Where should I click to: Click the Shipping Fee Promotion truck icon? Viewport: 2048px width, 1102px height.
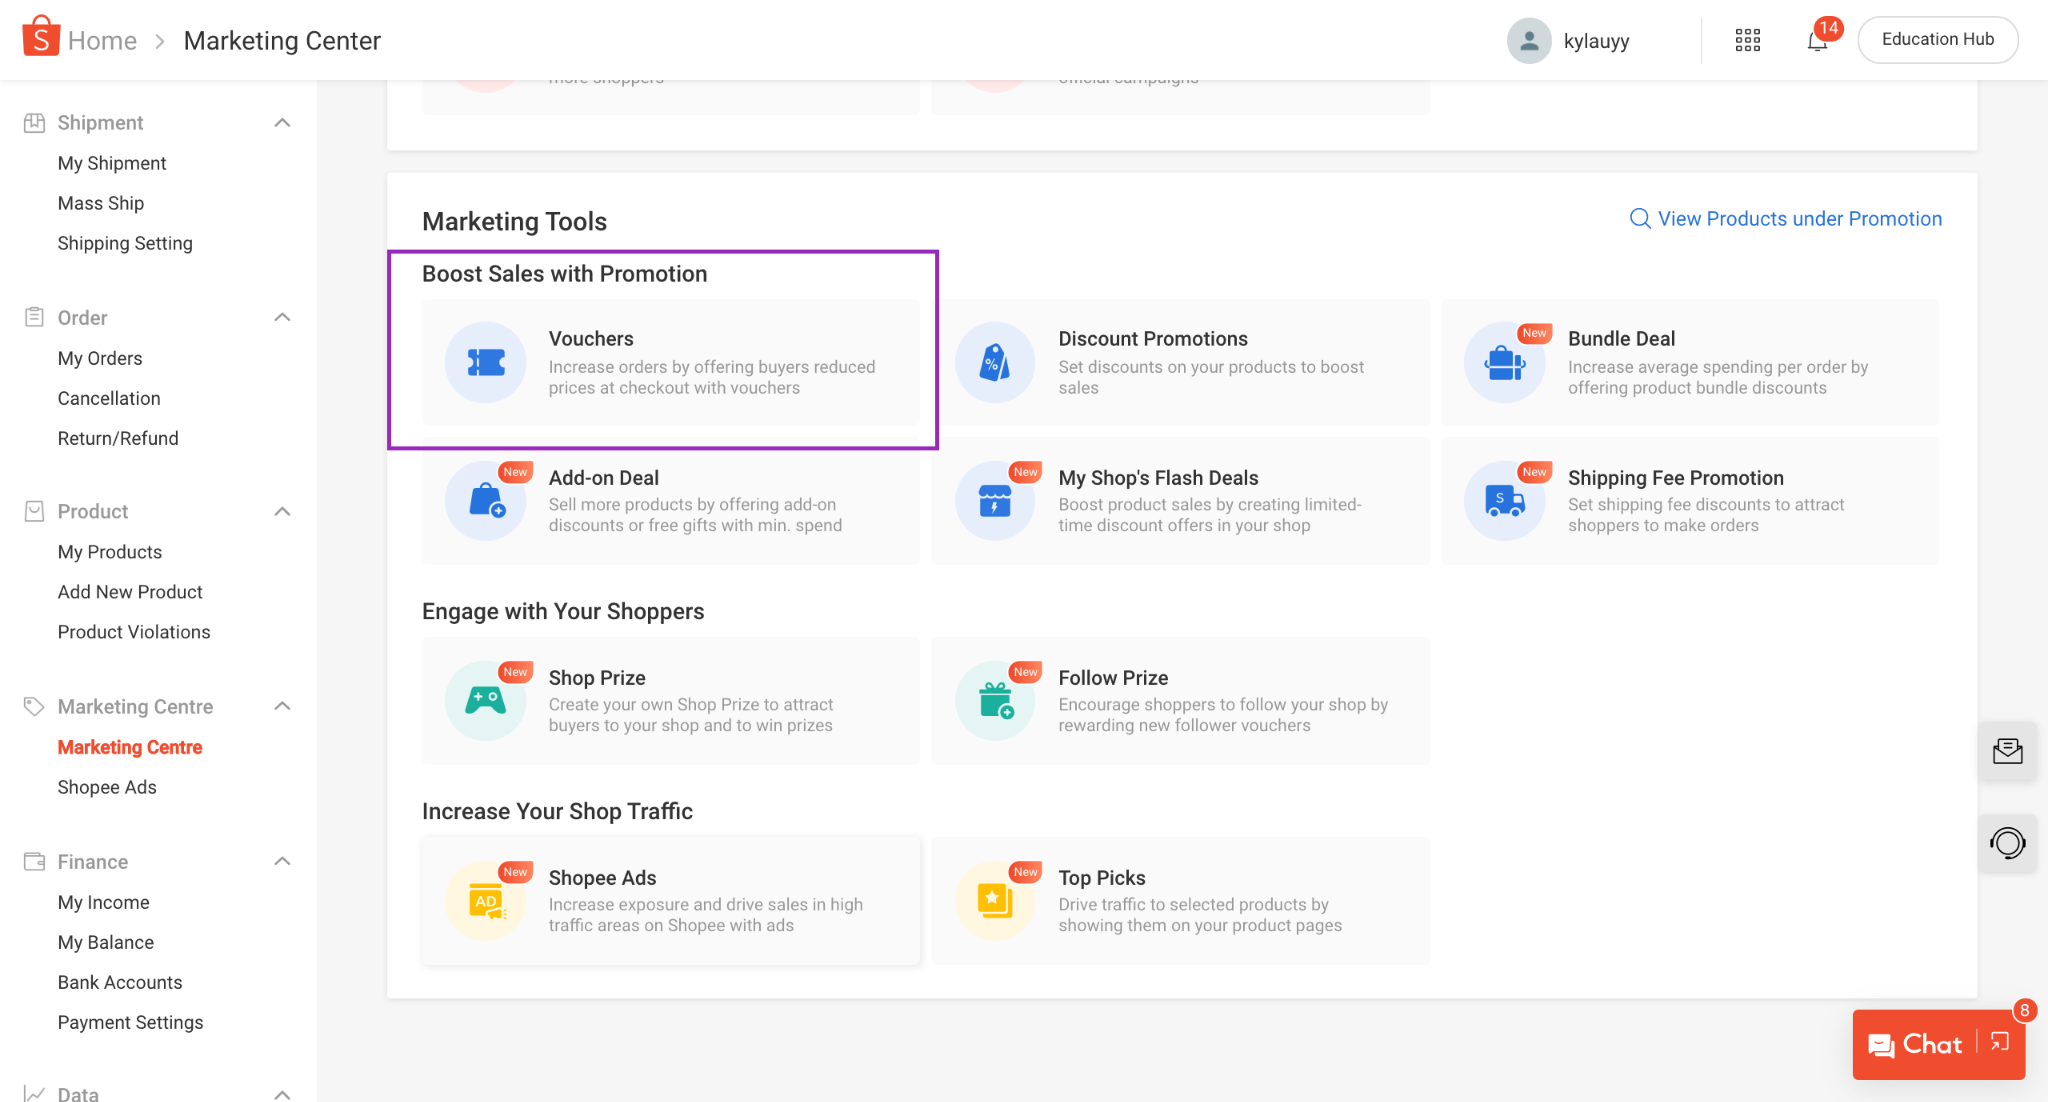(x=1505, y=500)
